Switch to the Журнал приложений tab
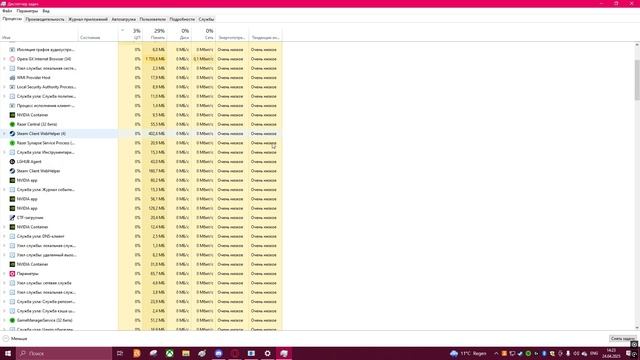This screenshot has width=640, height=360. point(88,19)
